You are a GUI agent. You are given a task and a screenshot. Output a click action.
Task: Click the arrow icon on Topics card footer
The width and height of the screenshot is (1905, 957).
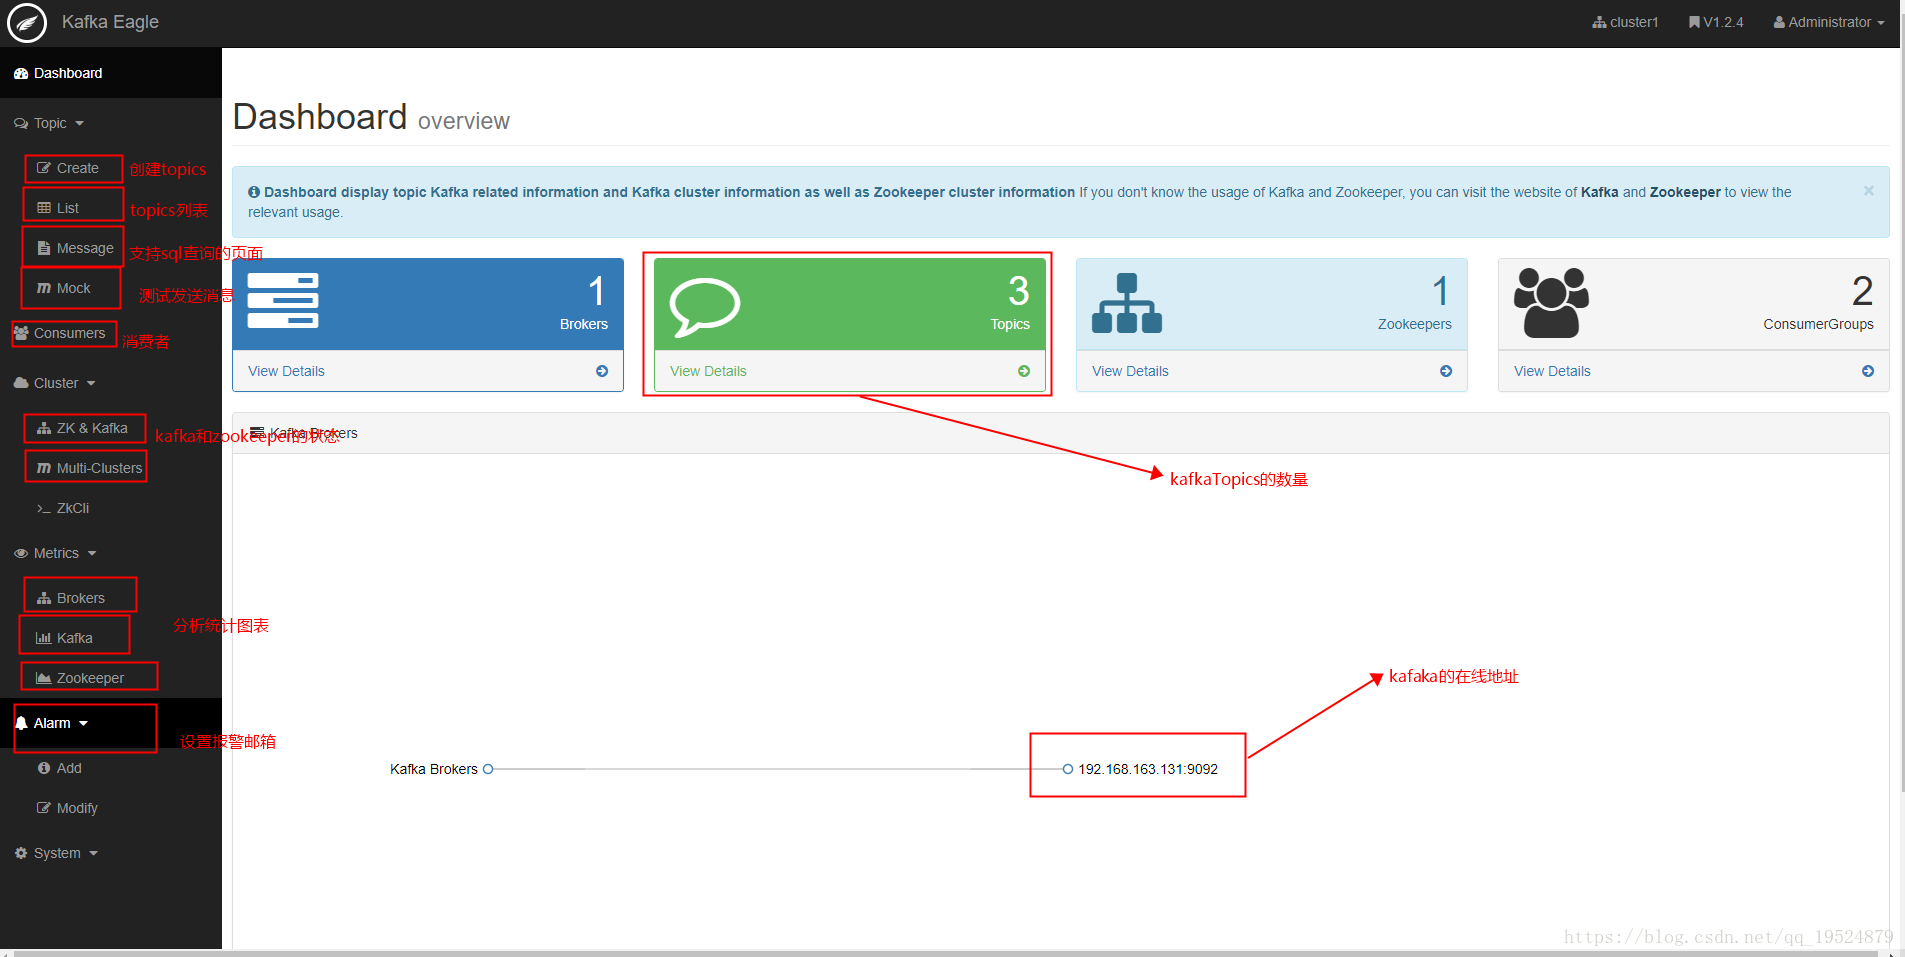[x=1024, y=371]
